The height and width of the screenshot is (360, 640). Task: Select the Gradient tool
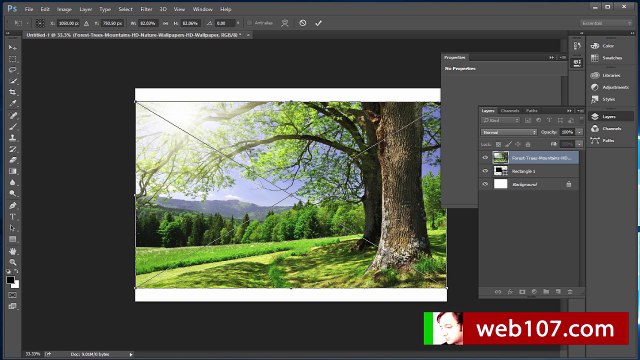[13, 171]
